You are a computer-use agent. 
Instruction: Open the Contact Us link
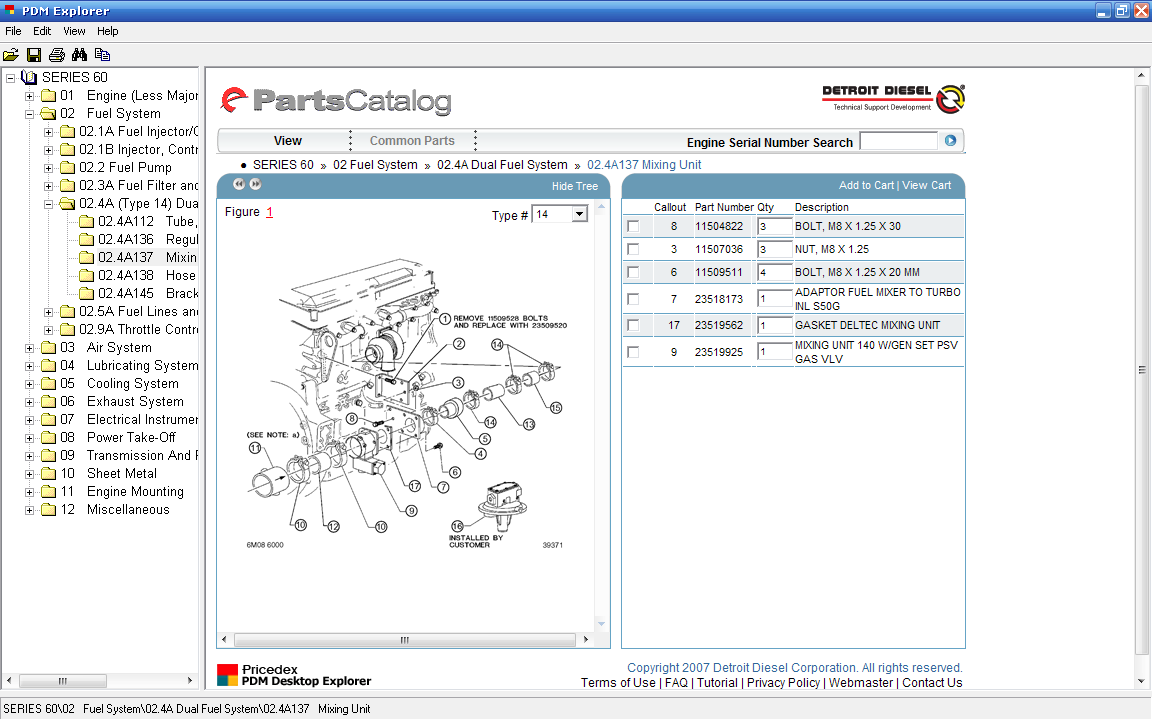[x=932, y=683]
